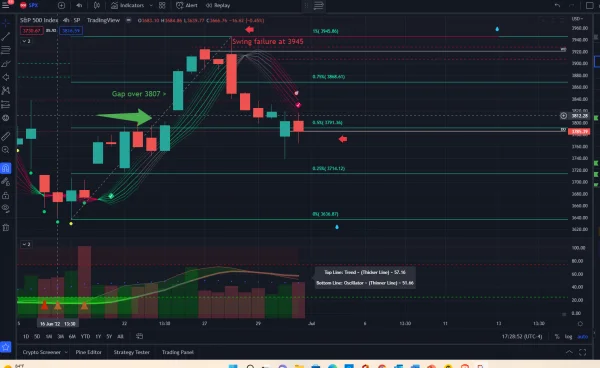Open the Alert creation dialog

pyautogui.click(x=187, y=5)
